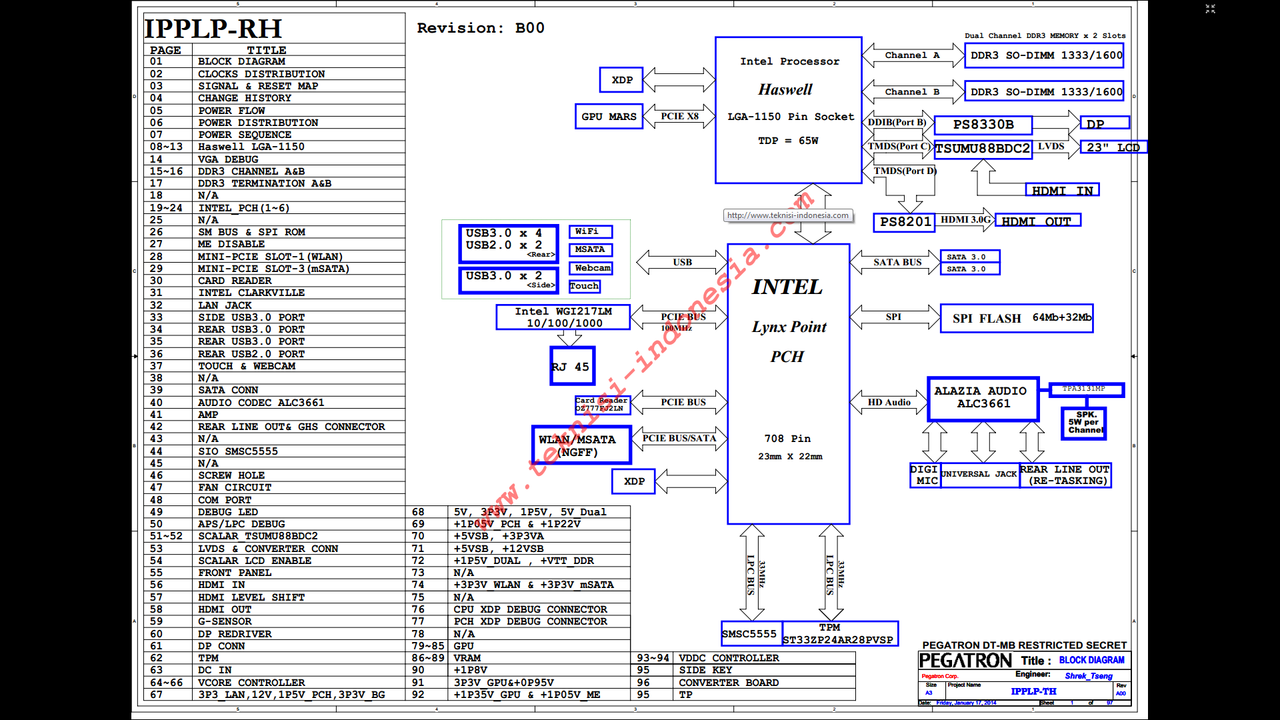Click the SM BUS & SPI ROM index row
The width and height of the screenshot is (1280, 720).
(275, 232)
